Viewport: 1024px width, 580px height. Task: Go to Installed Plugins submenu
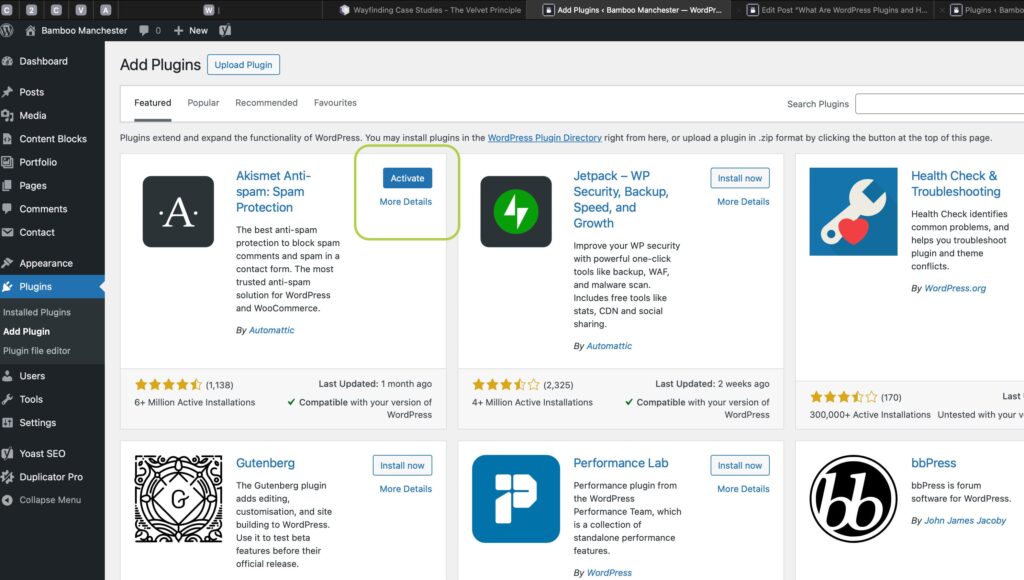[x=37, y=312]
